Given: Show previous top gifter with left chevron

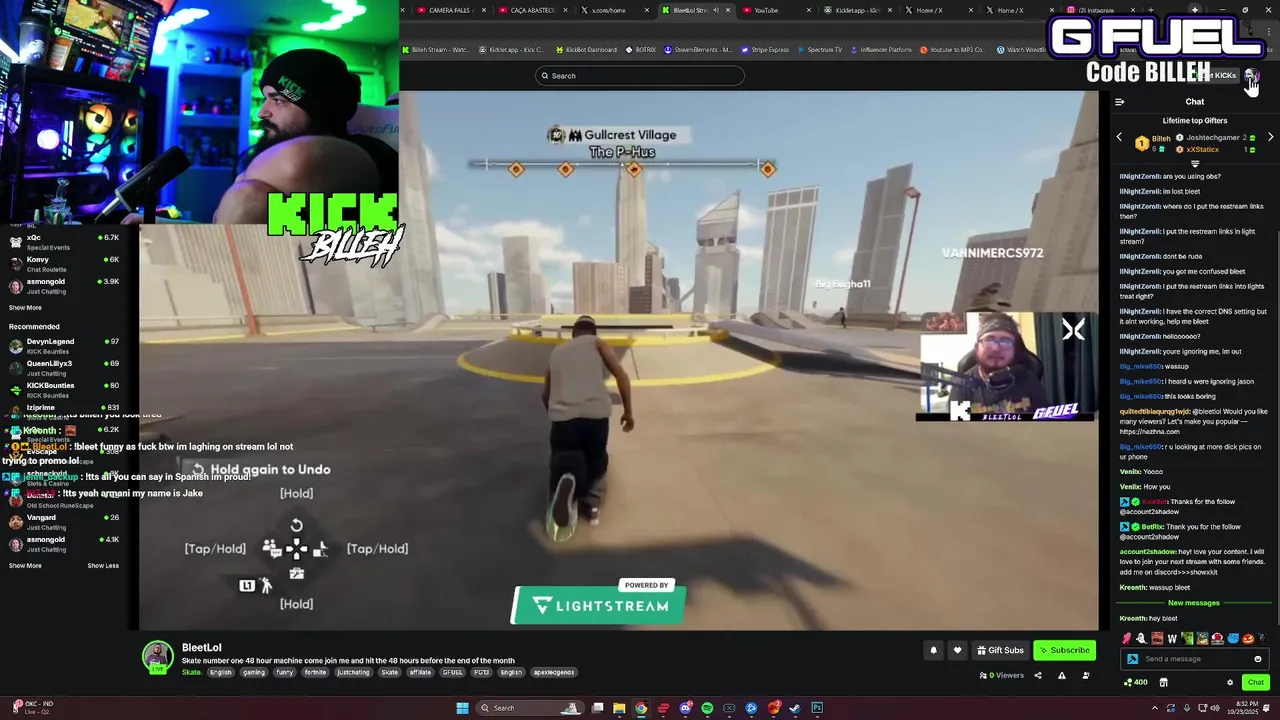Looking at the screenshot, I should pyautogui.click(x=1119, y=137).
